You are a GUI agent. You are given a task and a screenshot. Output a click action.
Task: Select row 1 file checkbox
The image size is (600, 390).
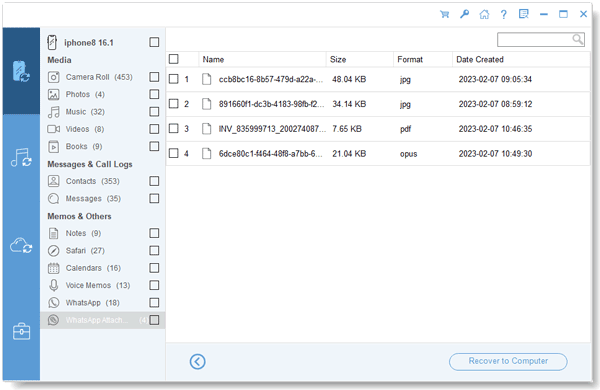click(x=174, y=79)
